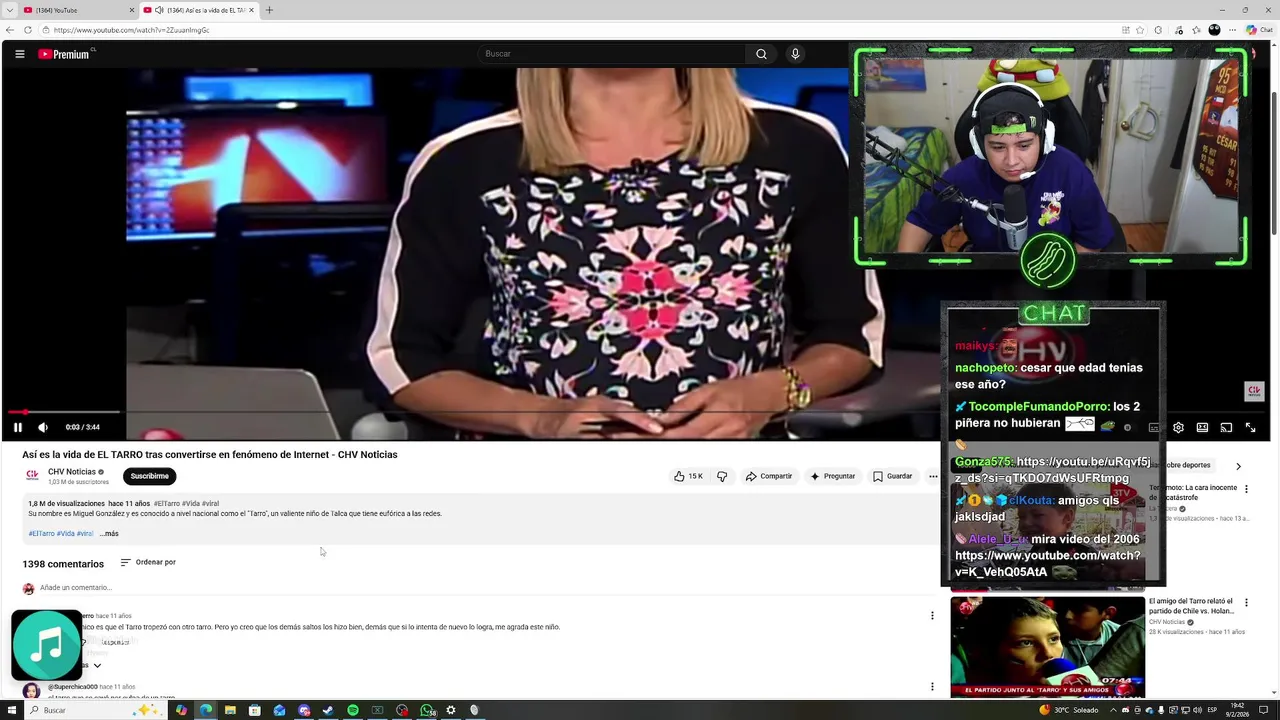This screenshot has width=1280, height=720.
Task: Enter fullscreen mode
Action: (x=1250, y=427)
